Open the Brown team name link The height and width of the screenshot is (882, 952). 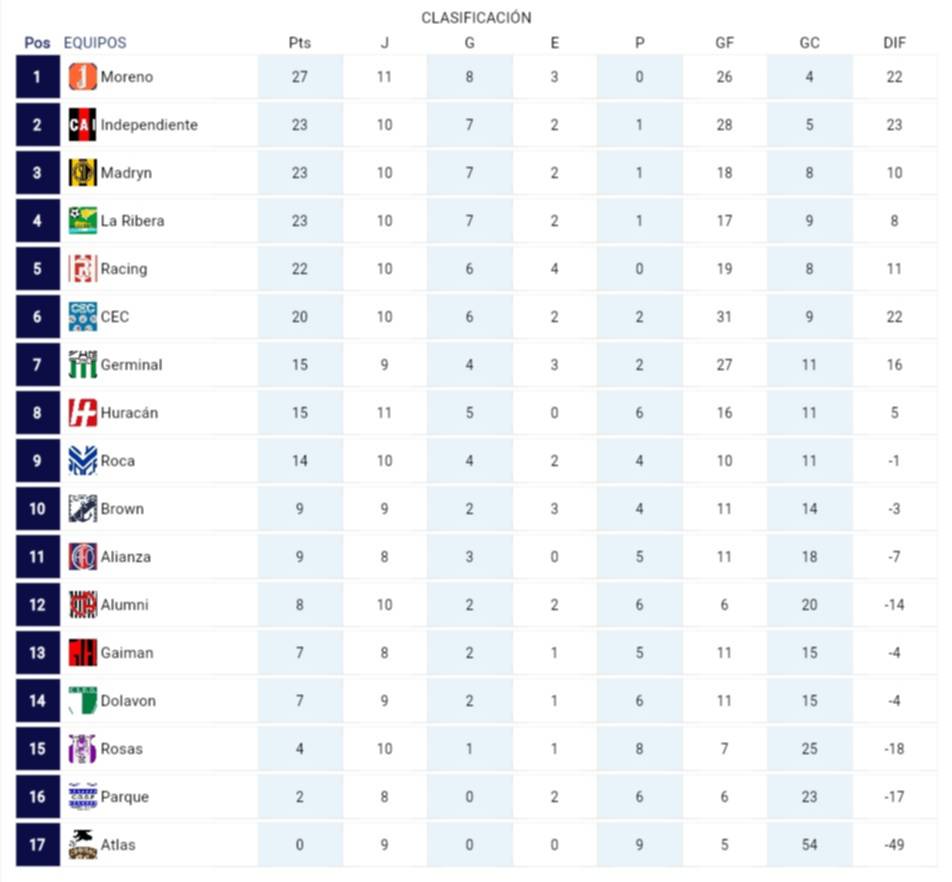click(122, 509)
